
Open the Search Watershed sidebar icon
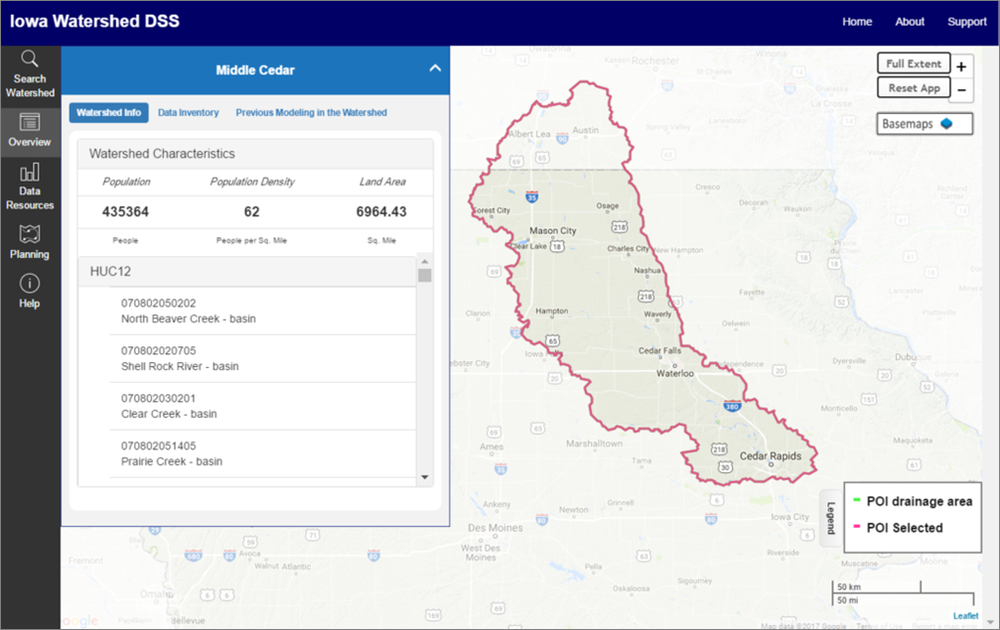[x=30, y=59]
